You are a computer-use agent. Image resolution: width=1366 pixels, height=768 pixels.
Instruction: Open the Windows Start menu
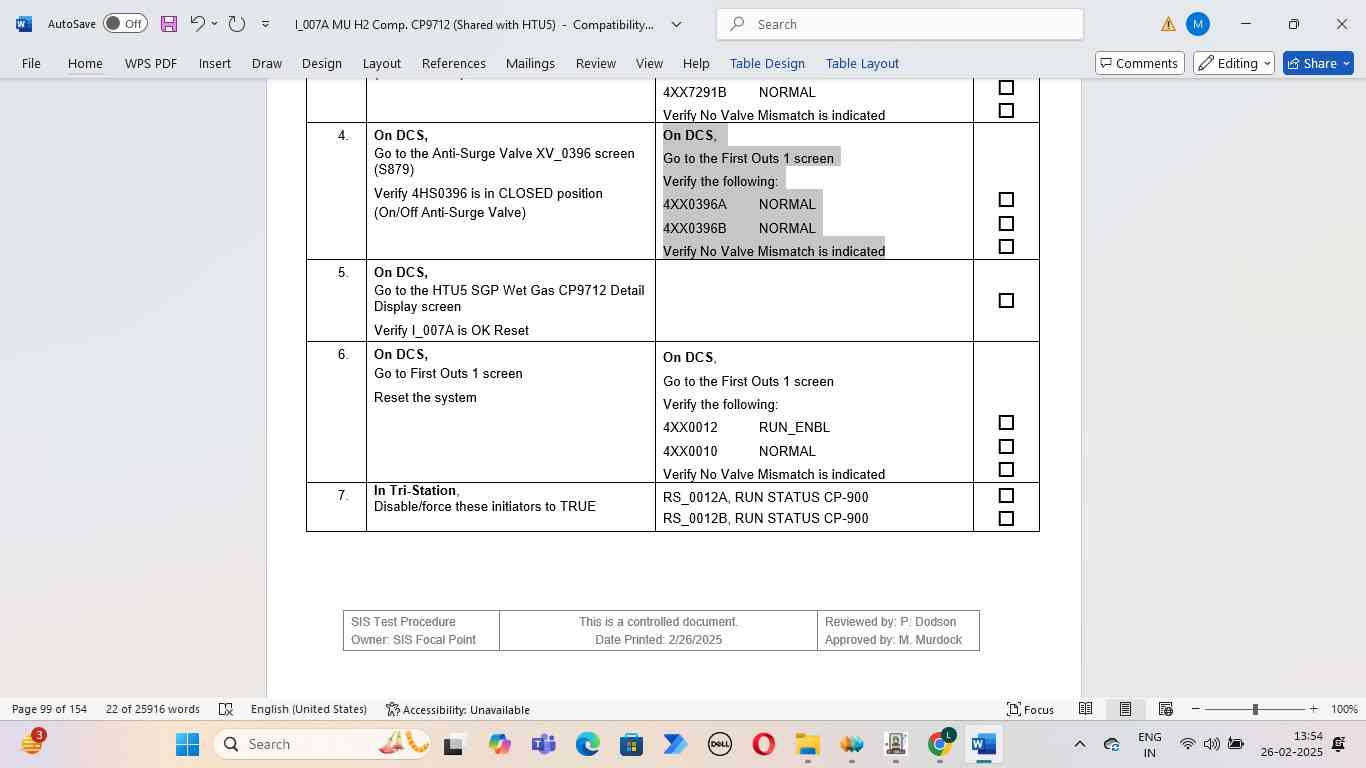(x=187, y=744)
